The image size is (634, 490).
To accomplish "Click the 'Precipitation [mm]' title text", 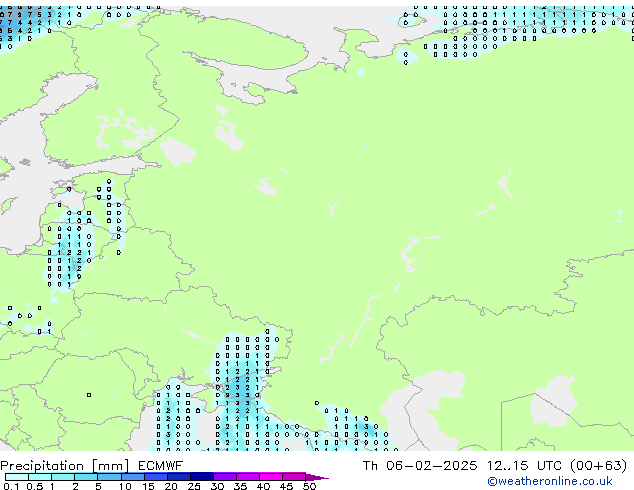I will [x=65, y=466].
